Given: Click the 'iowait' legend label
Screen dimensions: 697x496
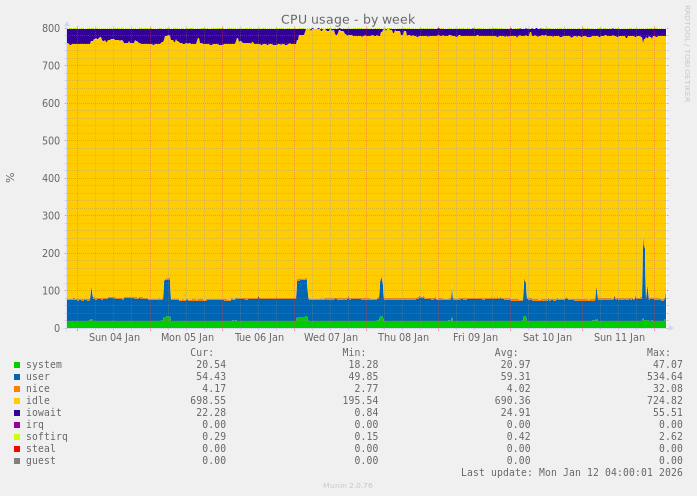Looking at the screenshot, I should tap(44, 413).
